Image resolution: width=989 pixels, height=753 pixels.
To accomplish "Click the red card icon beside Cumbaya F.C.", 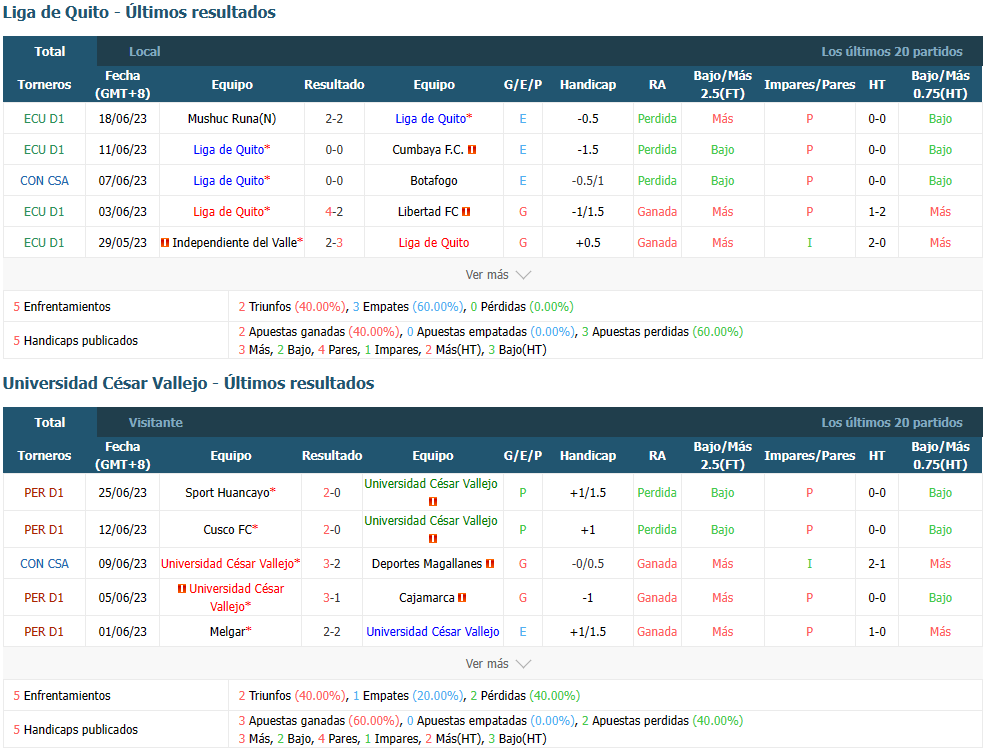I will [472, 150].
